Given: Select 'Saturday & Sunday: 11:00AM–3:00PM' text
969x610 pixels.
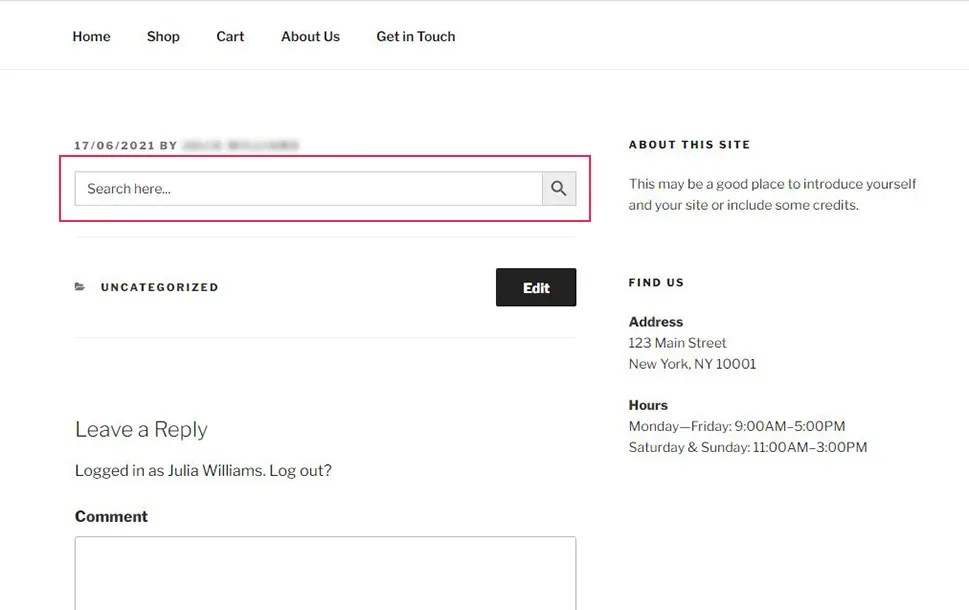Looking at the screenshot, I should tap(748, 447).
